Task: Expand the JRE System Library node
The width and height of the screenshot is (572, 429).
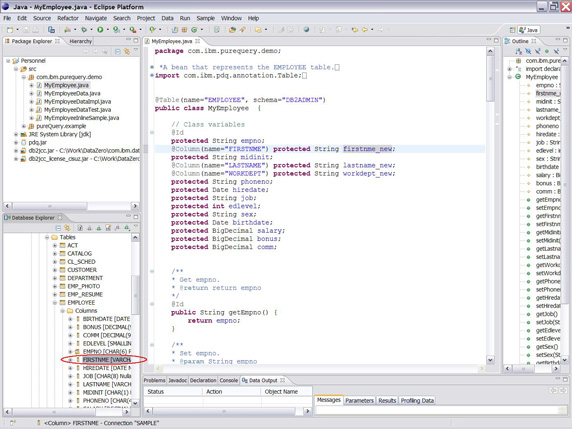Action: tap(16, 134)
